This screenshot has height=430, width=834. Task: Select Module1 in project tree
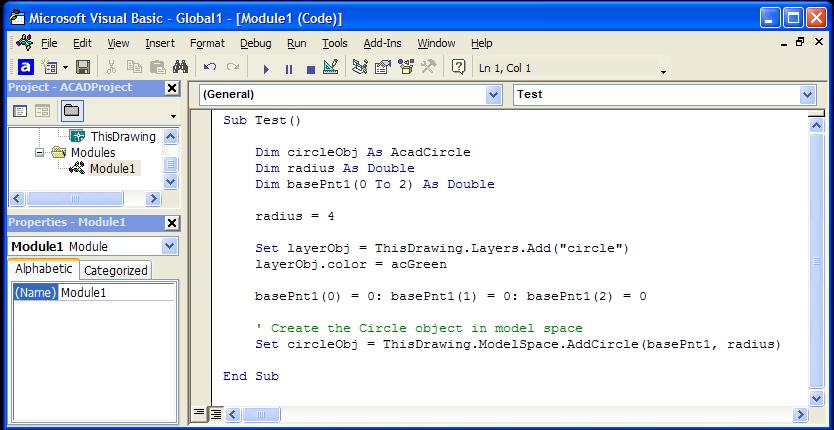tap(112, 169)
